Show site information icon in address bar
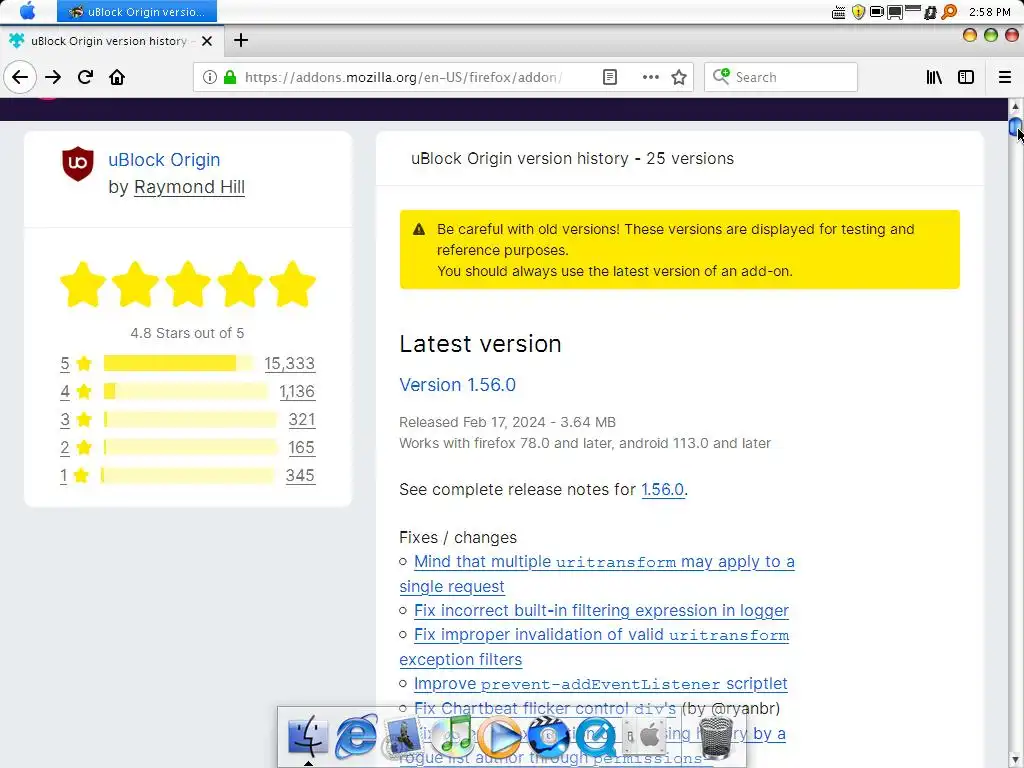Image resolution: width=1024 pixels, height=768 pixels. [x=210, y=77]
